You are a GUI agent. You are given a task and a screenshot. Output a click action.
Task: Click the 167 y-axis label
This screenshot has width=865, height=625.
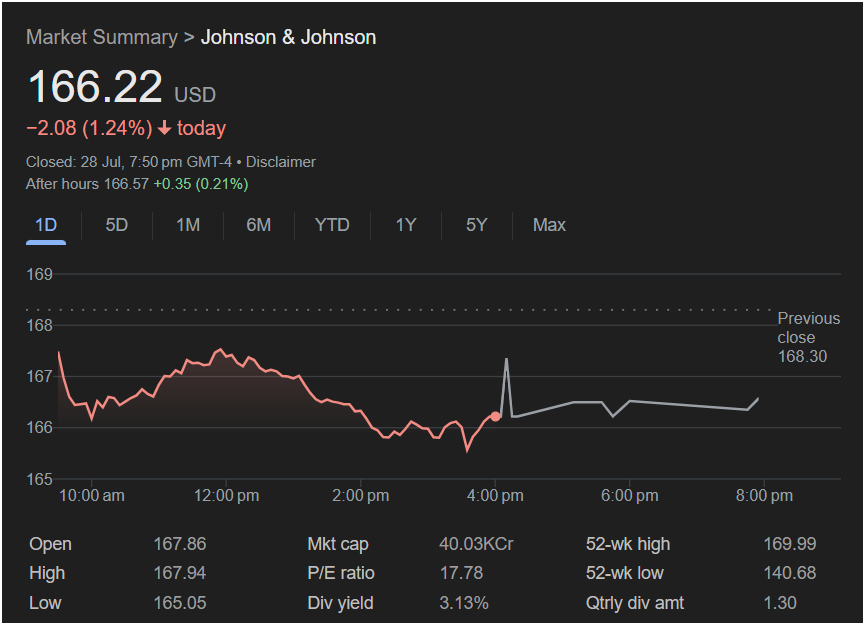[40, 377]
